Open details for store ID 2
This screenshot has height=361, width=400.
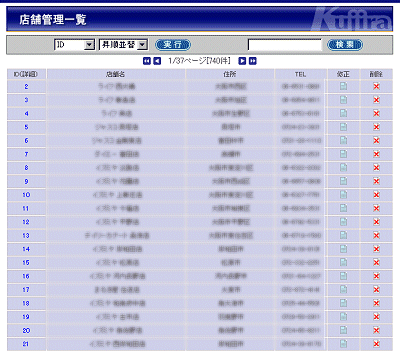[26, 87]
